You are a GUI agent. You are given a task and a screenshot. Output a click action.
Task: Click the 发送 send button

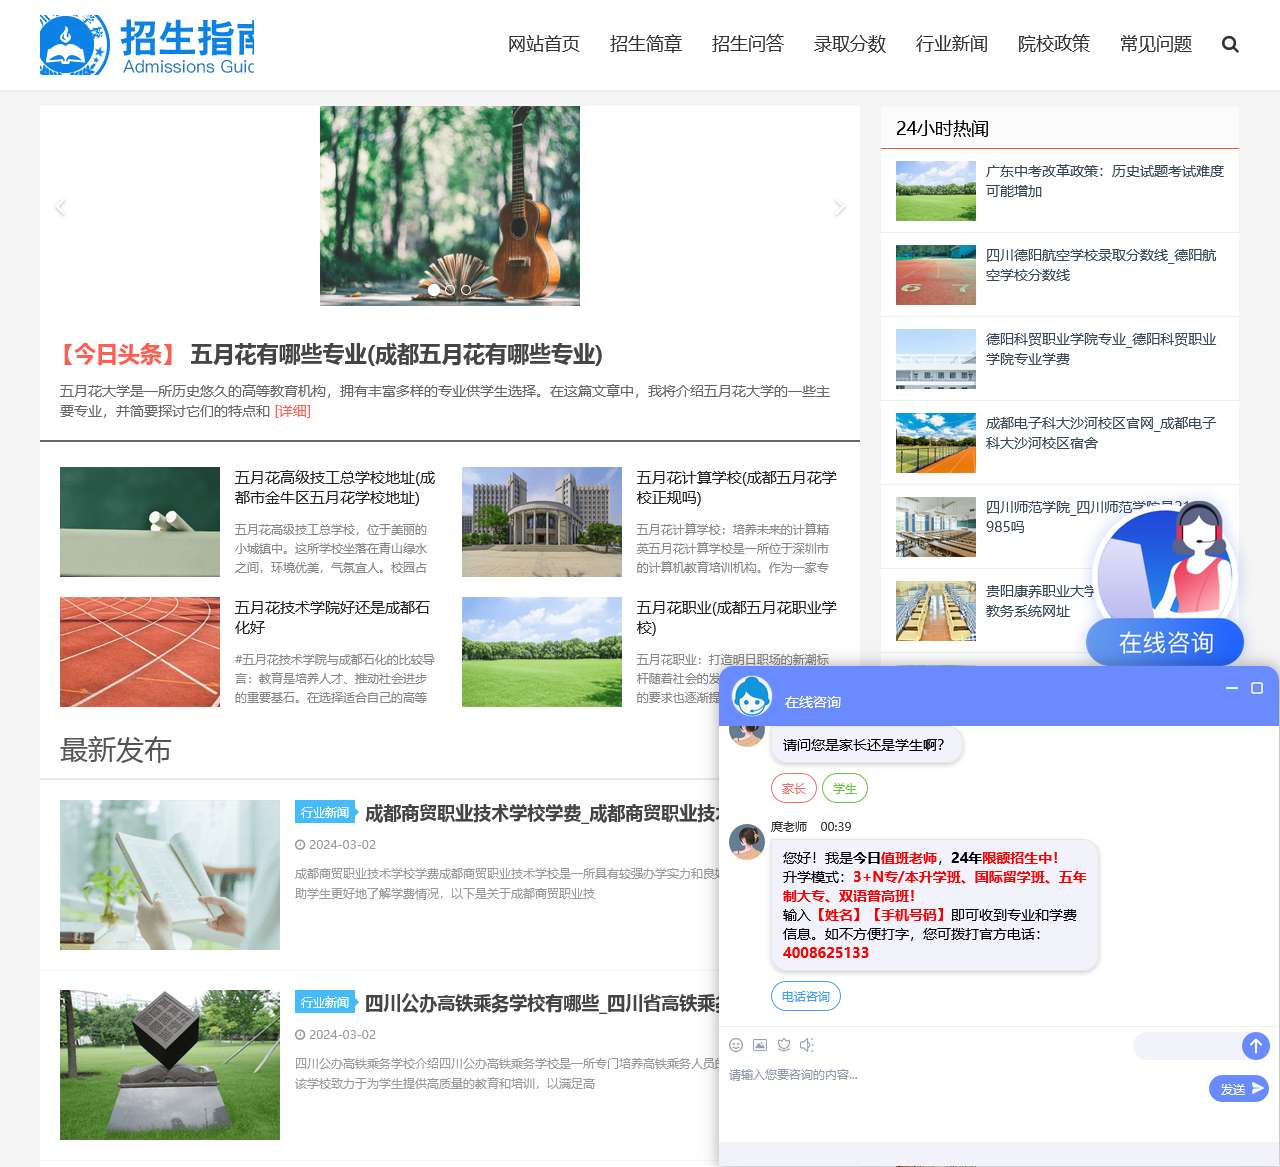[x=1238, y=1089]
